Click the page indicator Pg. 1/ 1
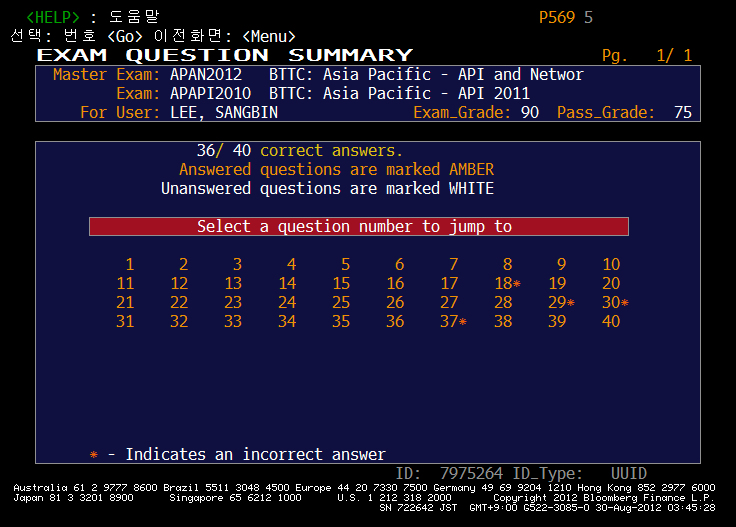 [647, 55]
